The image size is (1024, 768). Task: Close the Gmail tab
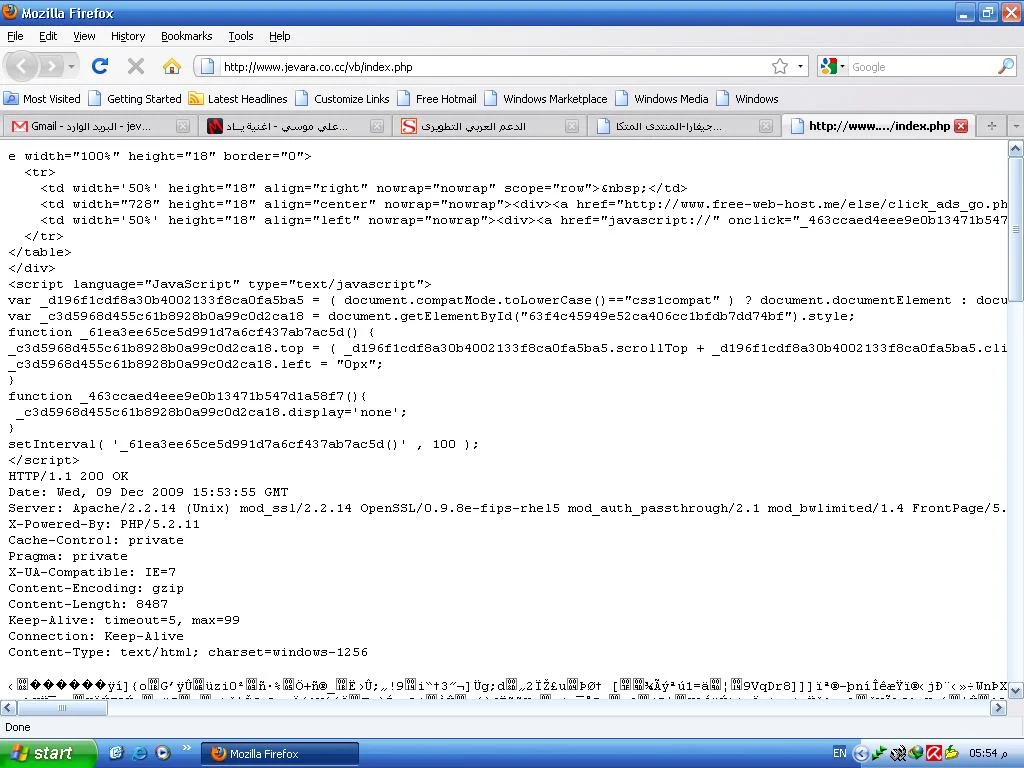(x=183, y=126)
